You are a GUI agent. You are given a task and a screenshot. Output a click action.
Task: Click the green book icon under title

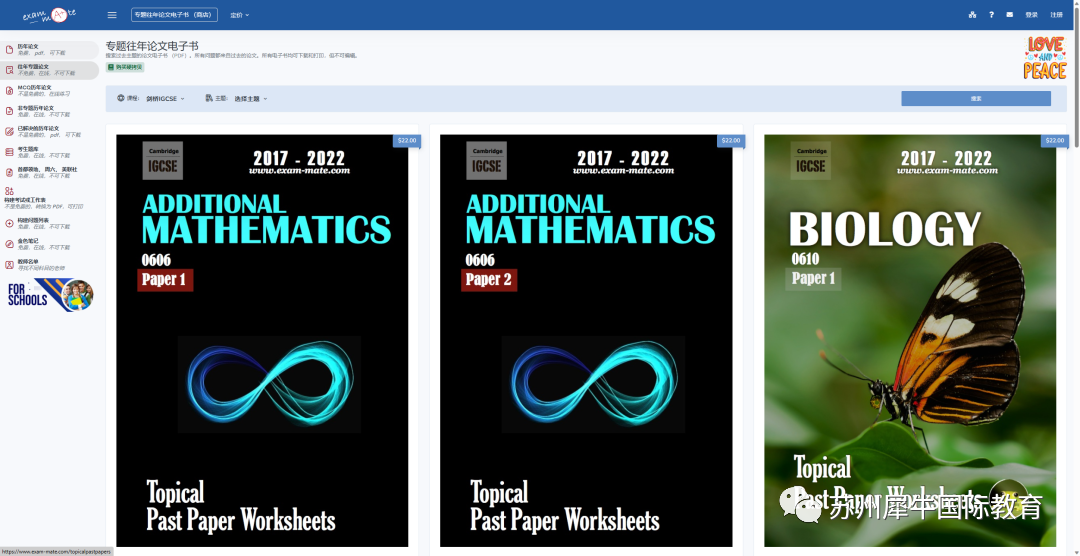coord(111,68)
